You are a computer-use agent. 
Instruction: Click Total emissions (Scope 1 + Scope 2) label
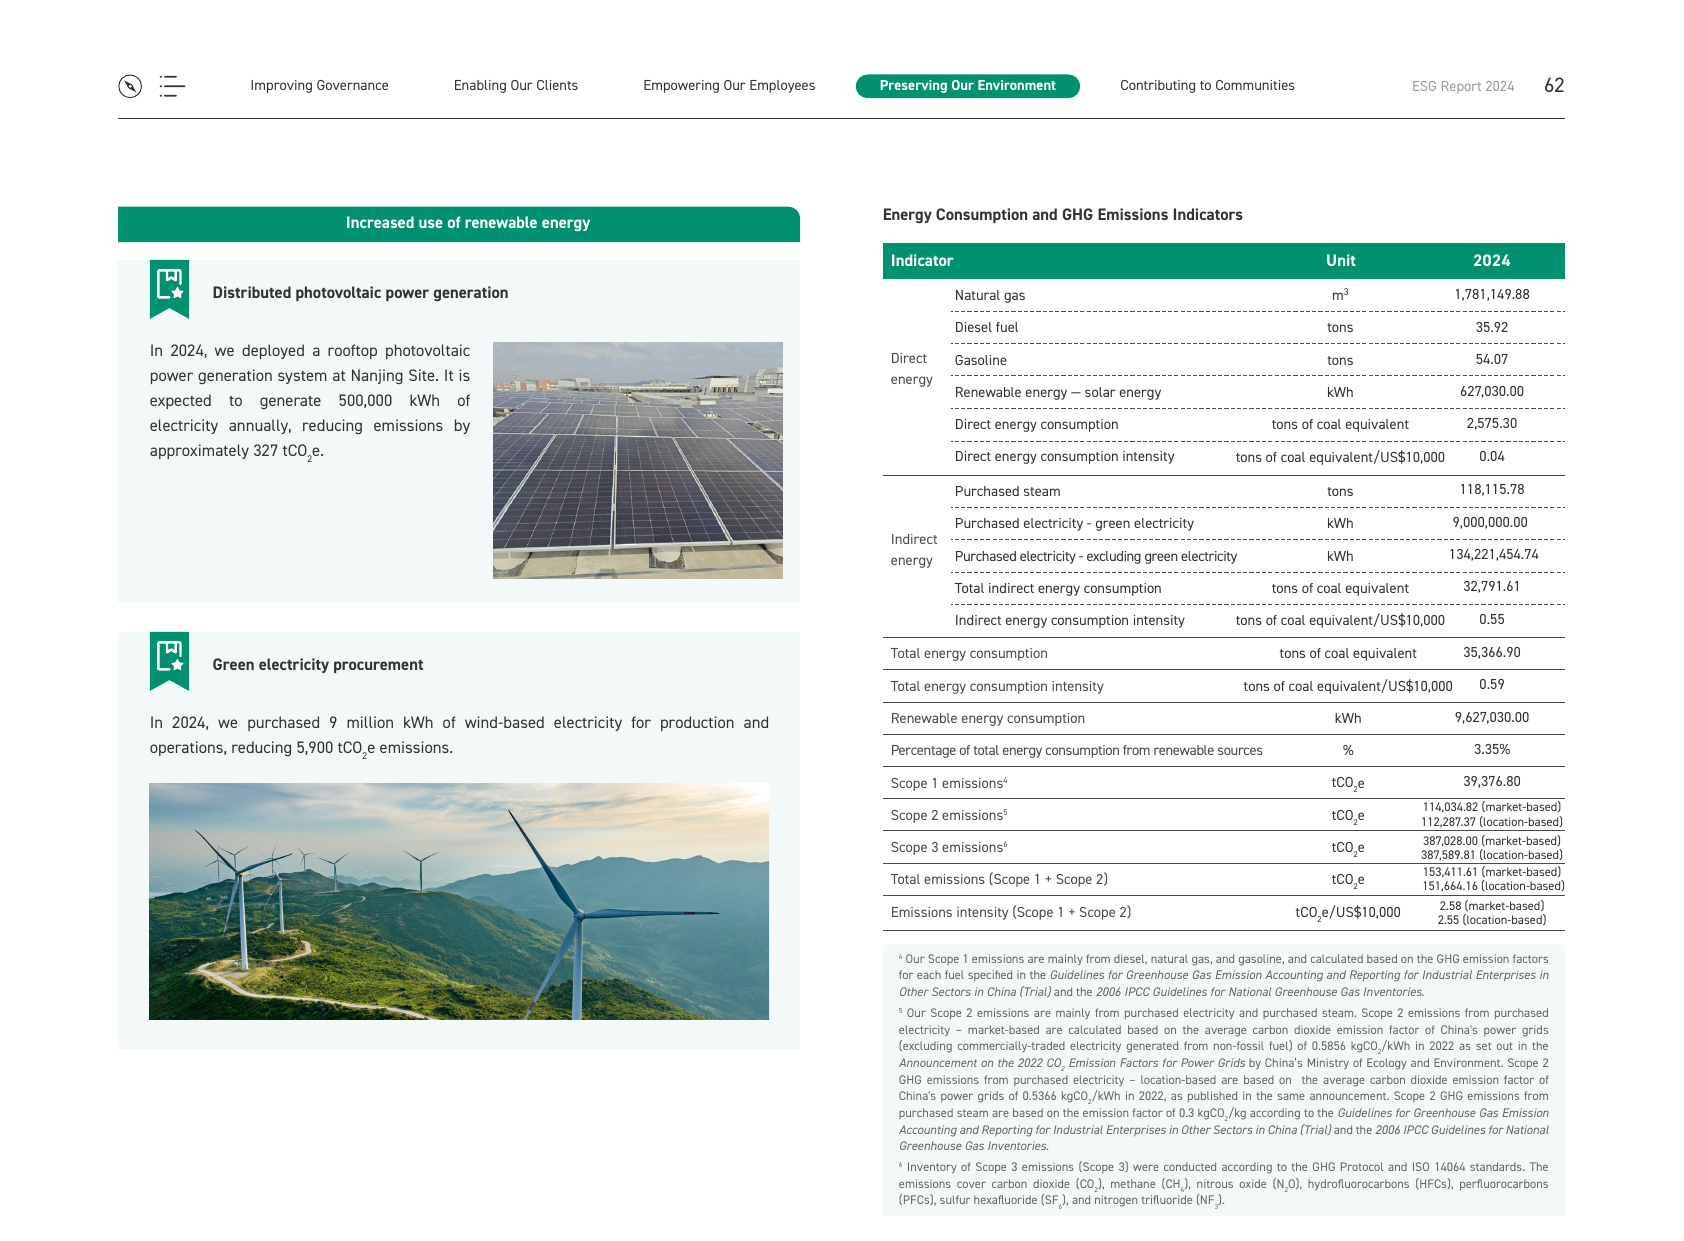click(999, 880)
